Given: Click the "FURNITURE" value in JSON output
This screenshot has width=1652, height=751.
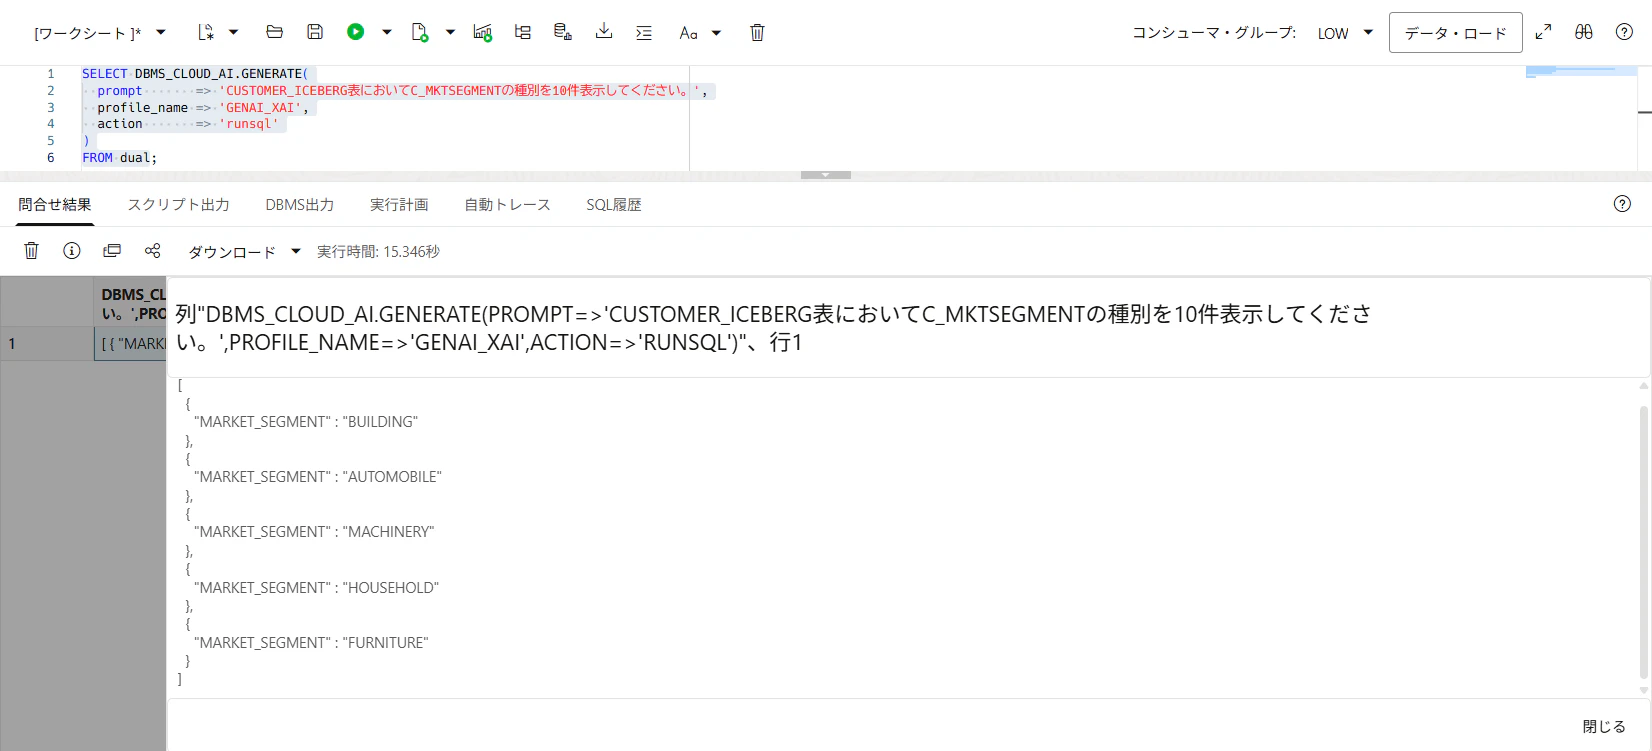Looking at the screenshot, I should point(385,643).
